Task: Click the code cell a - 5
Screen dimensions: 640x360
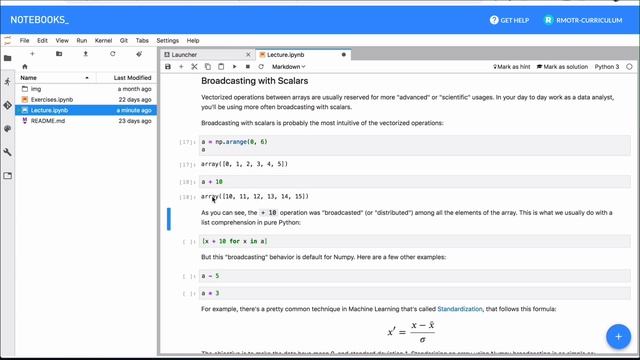Action: (x=415, y=276)
